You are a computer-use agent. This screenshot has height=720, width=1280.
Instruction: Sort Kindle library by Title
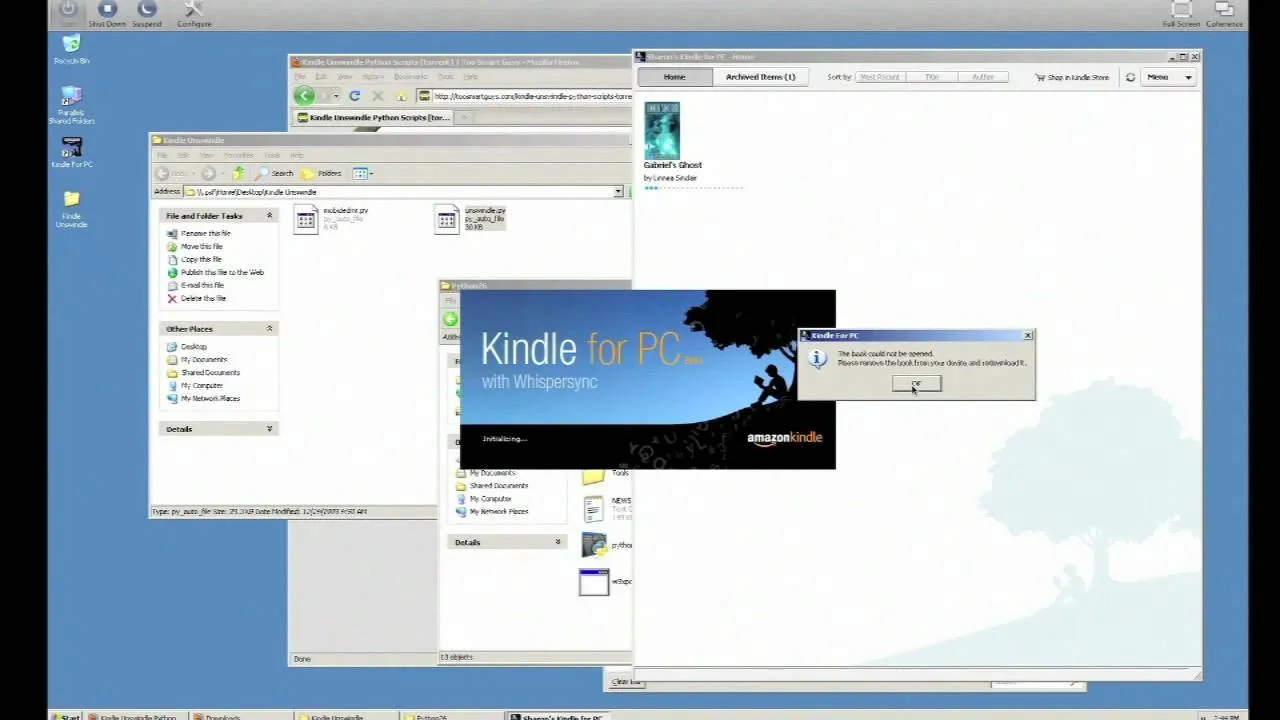[932, 77]
